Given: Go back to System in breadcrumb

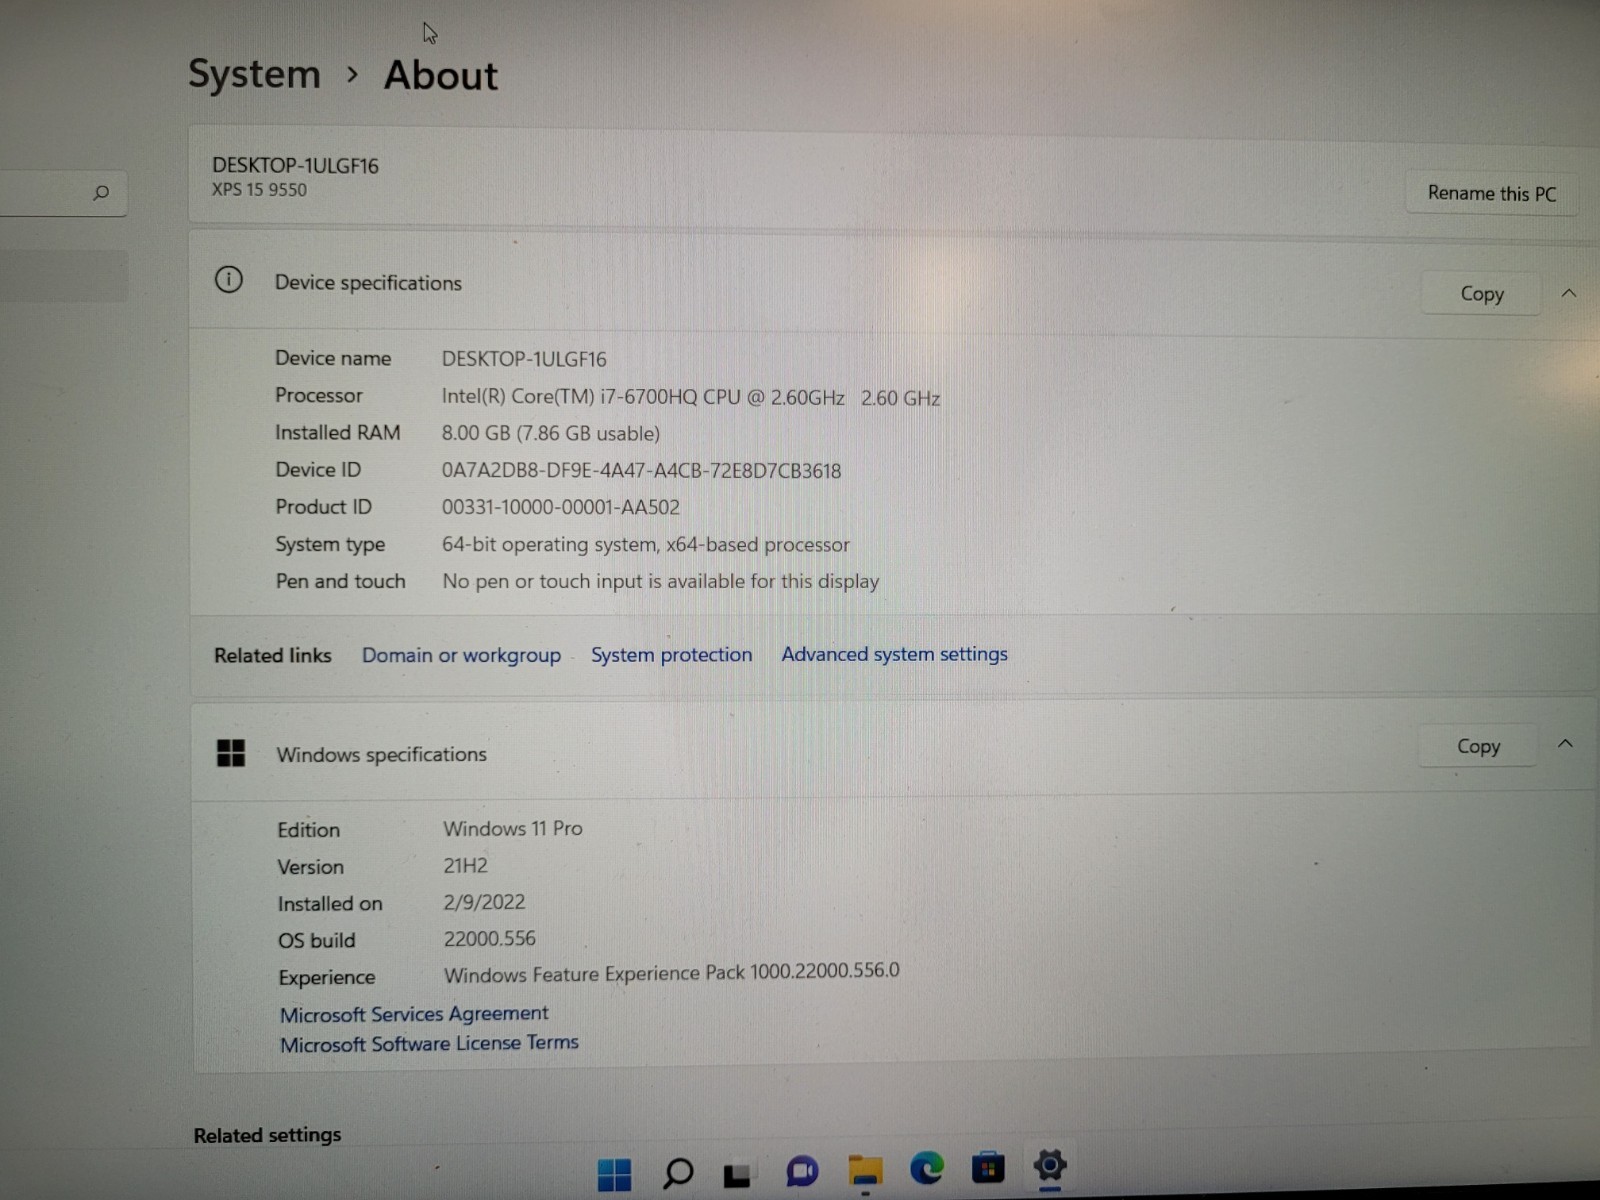Looking at the screenshot, I should tap(254, 74).
